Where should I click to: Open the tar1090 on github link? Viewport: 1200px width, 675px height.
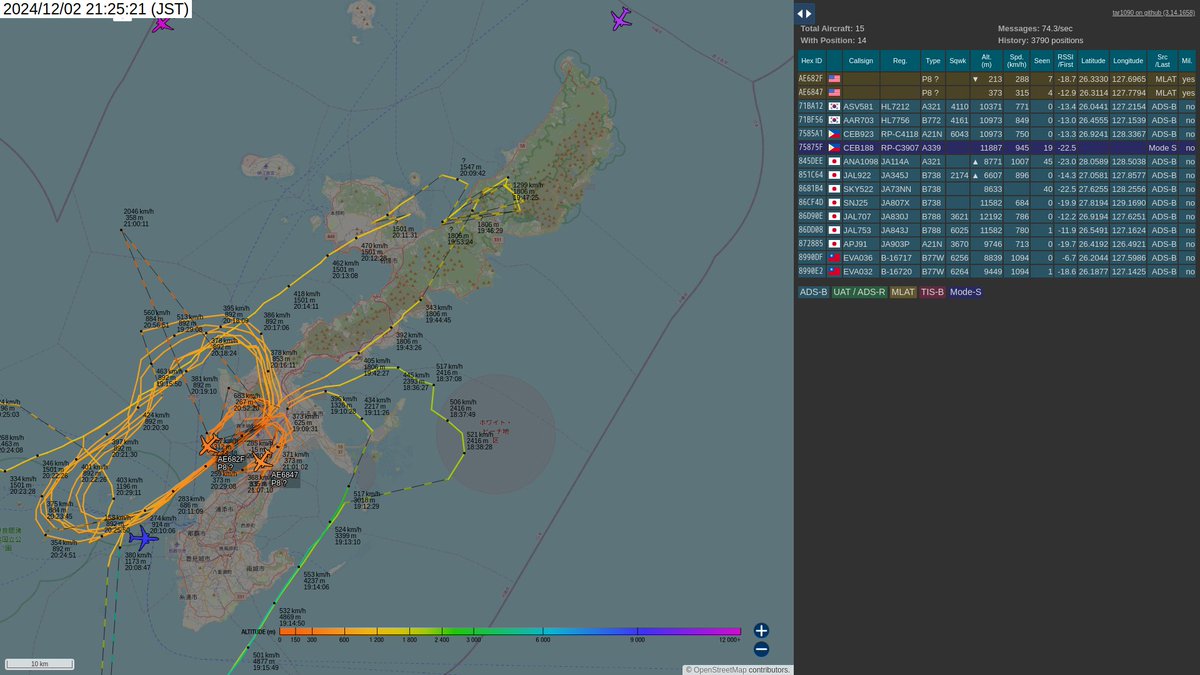[1154, 13]
